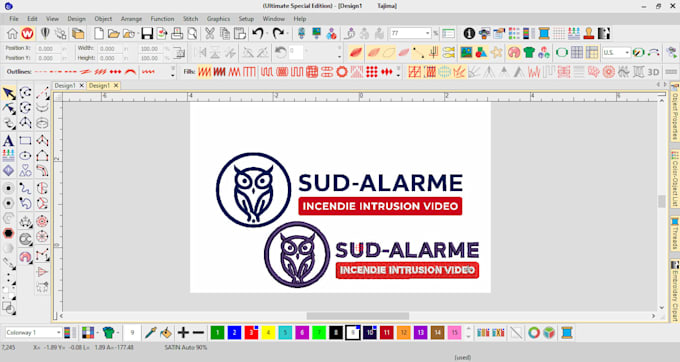The width and height of the screenshot is (680, 362).
Task: Open the Graphics menu
Action: coord(218,19)
